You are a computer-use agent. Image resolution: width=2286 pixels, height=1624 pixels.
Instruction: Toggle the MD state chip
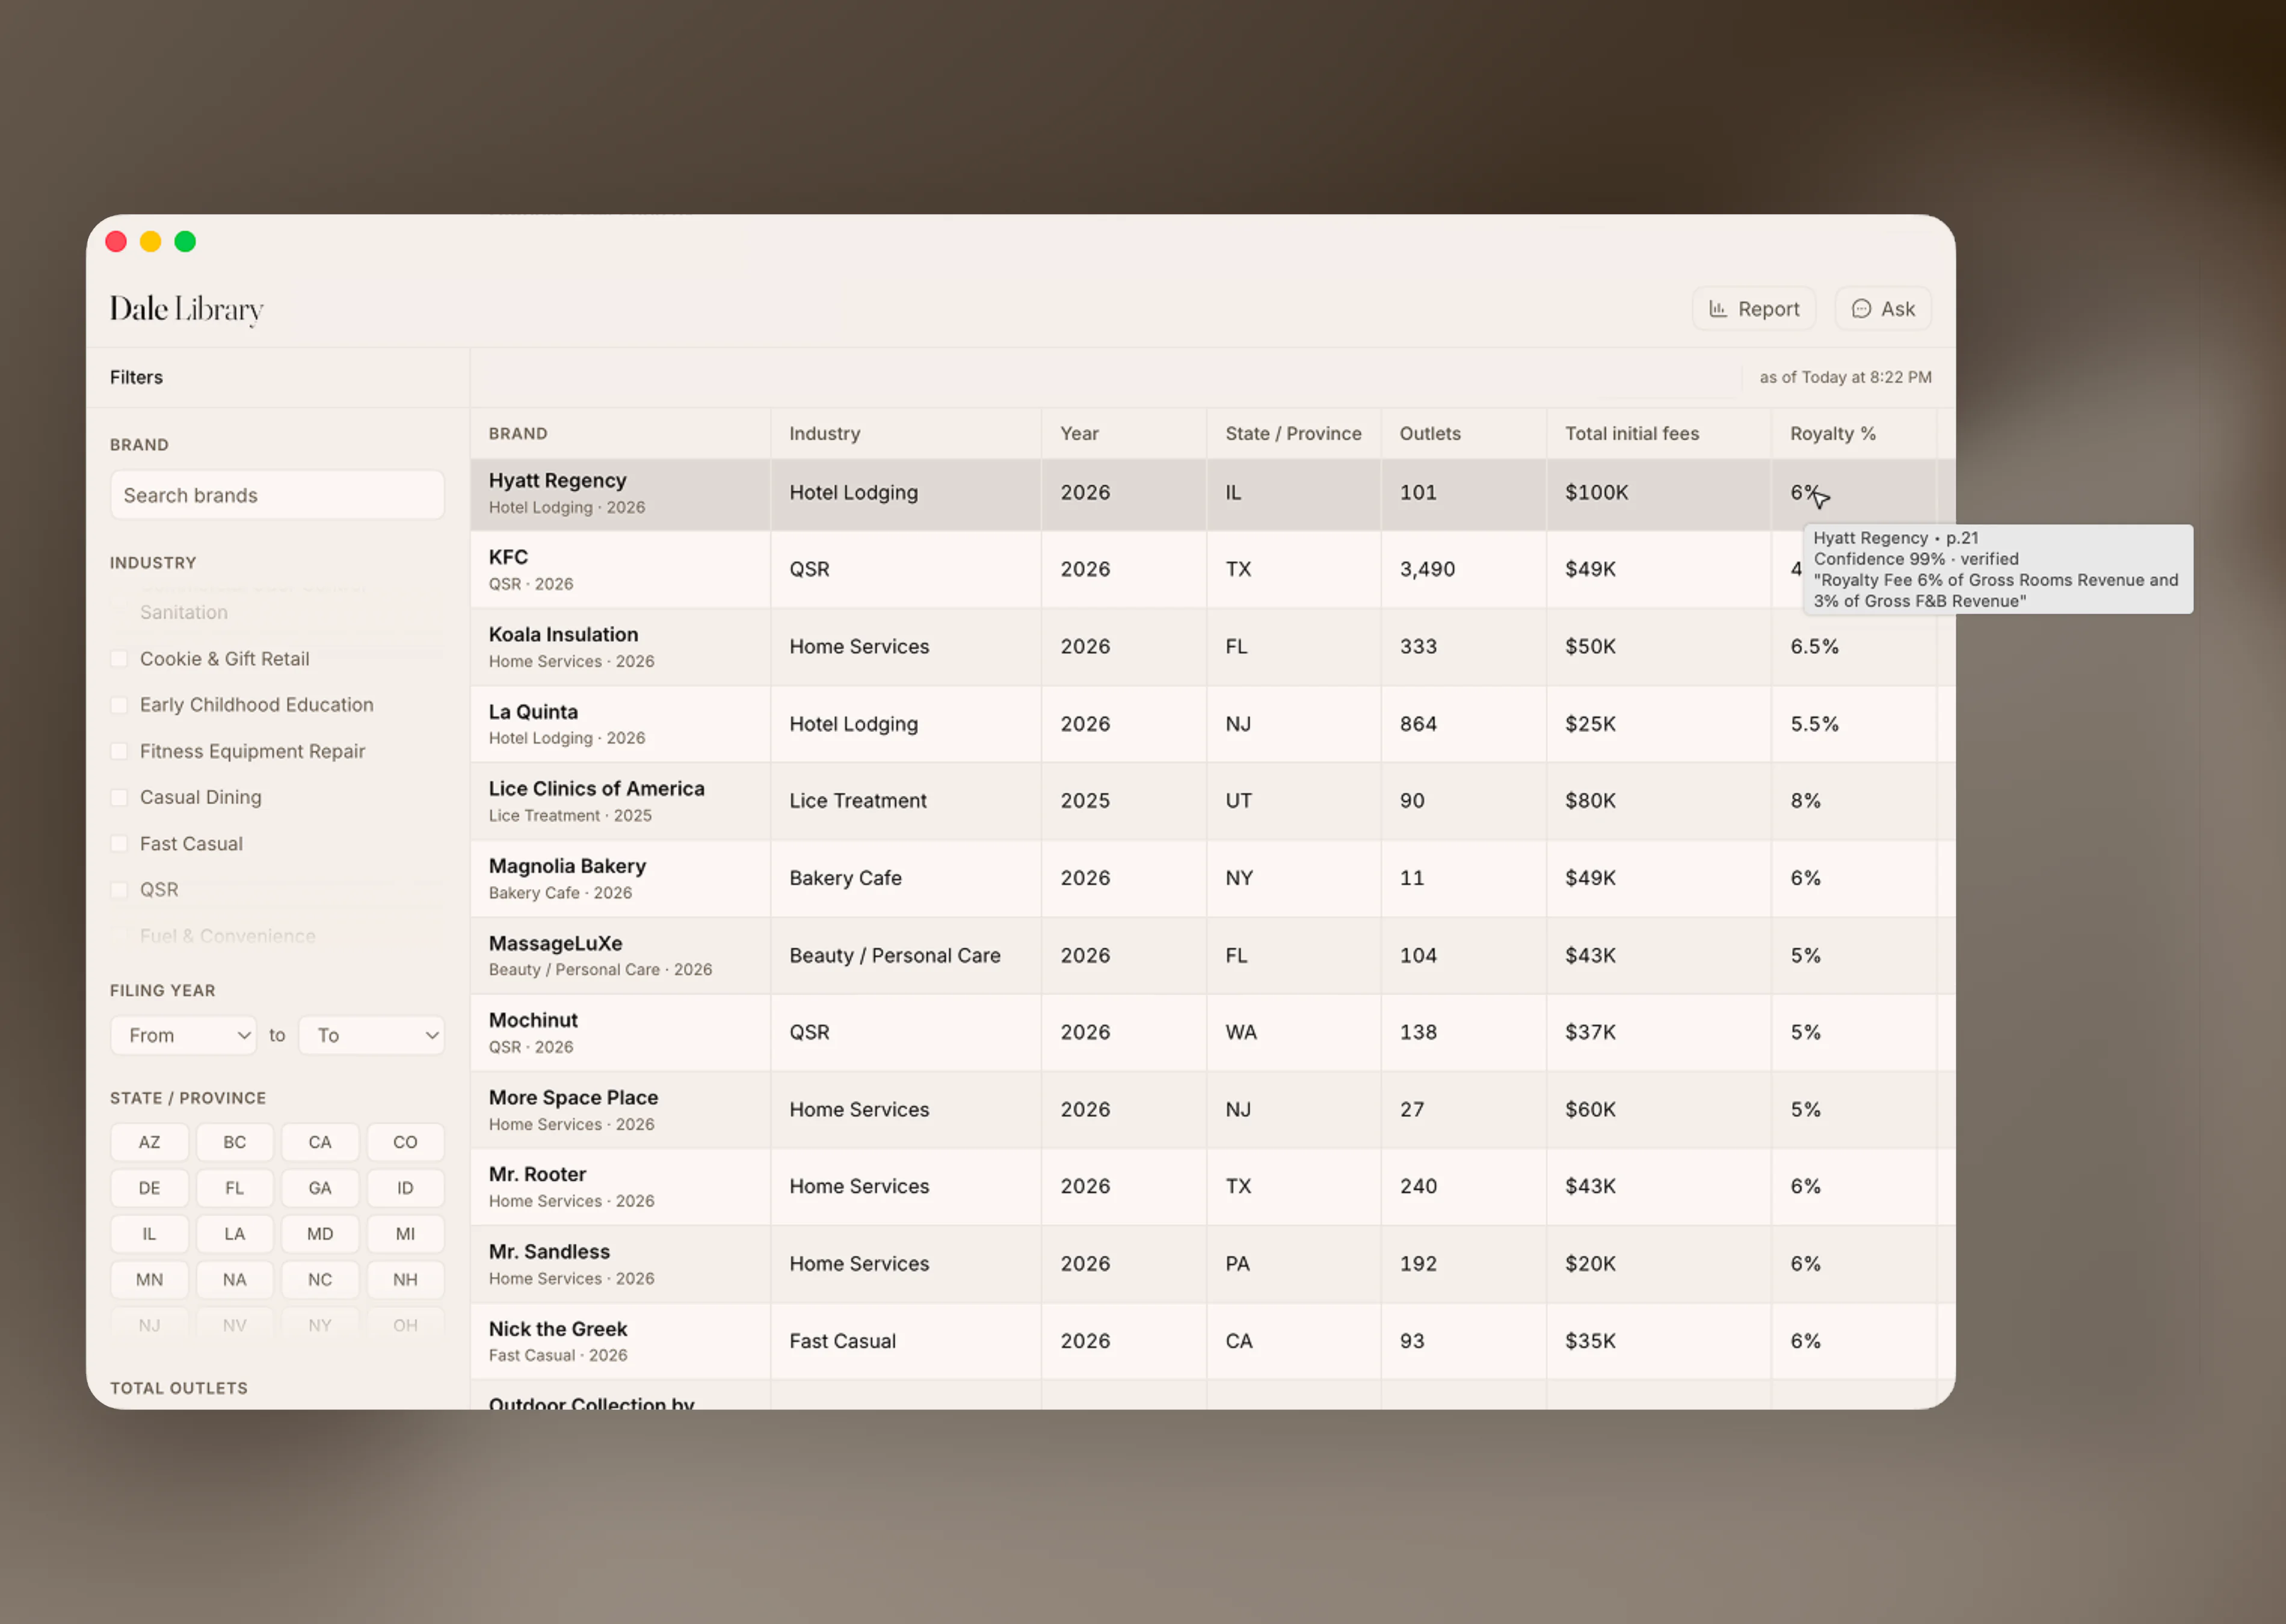point(320,1234)
